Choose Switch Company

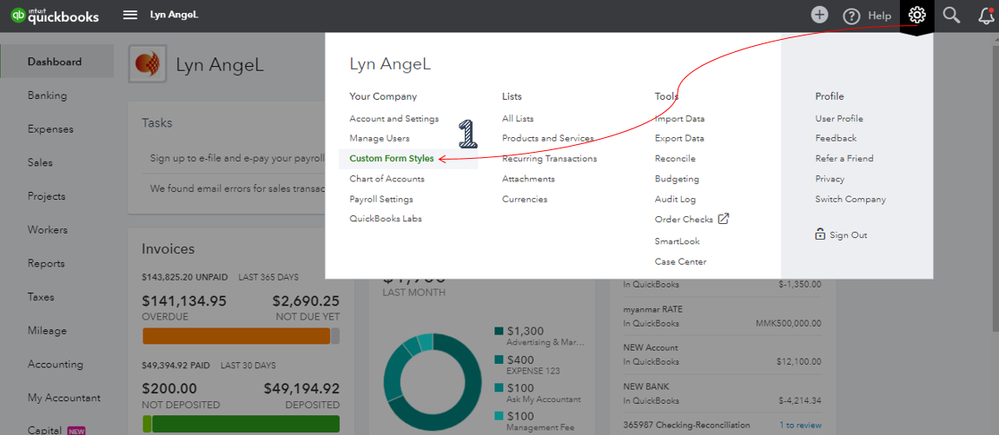click(850, 199)
